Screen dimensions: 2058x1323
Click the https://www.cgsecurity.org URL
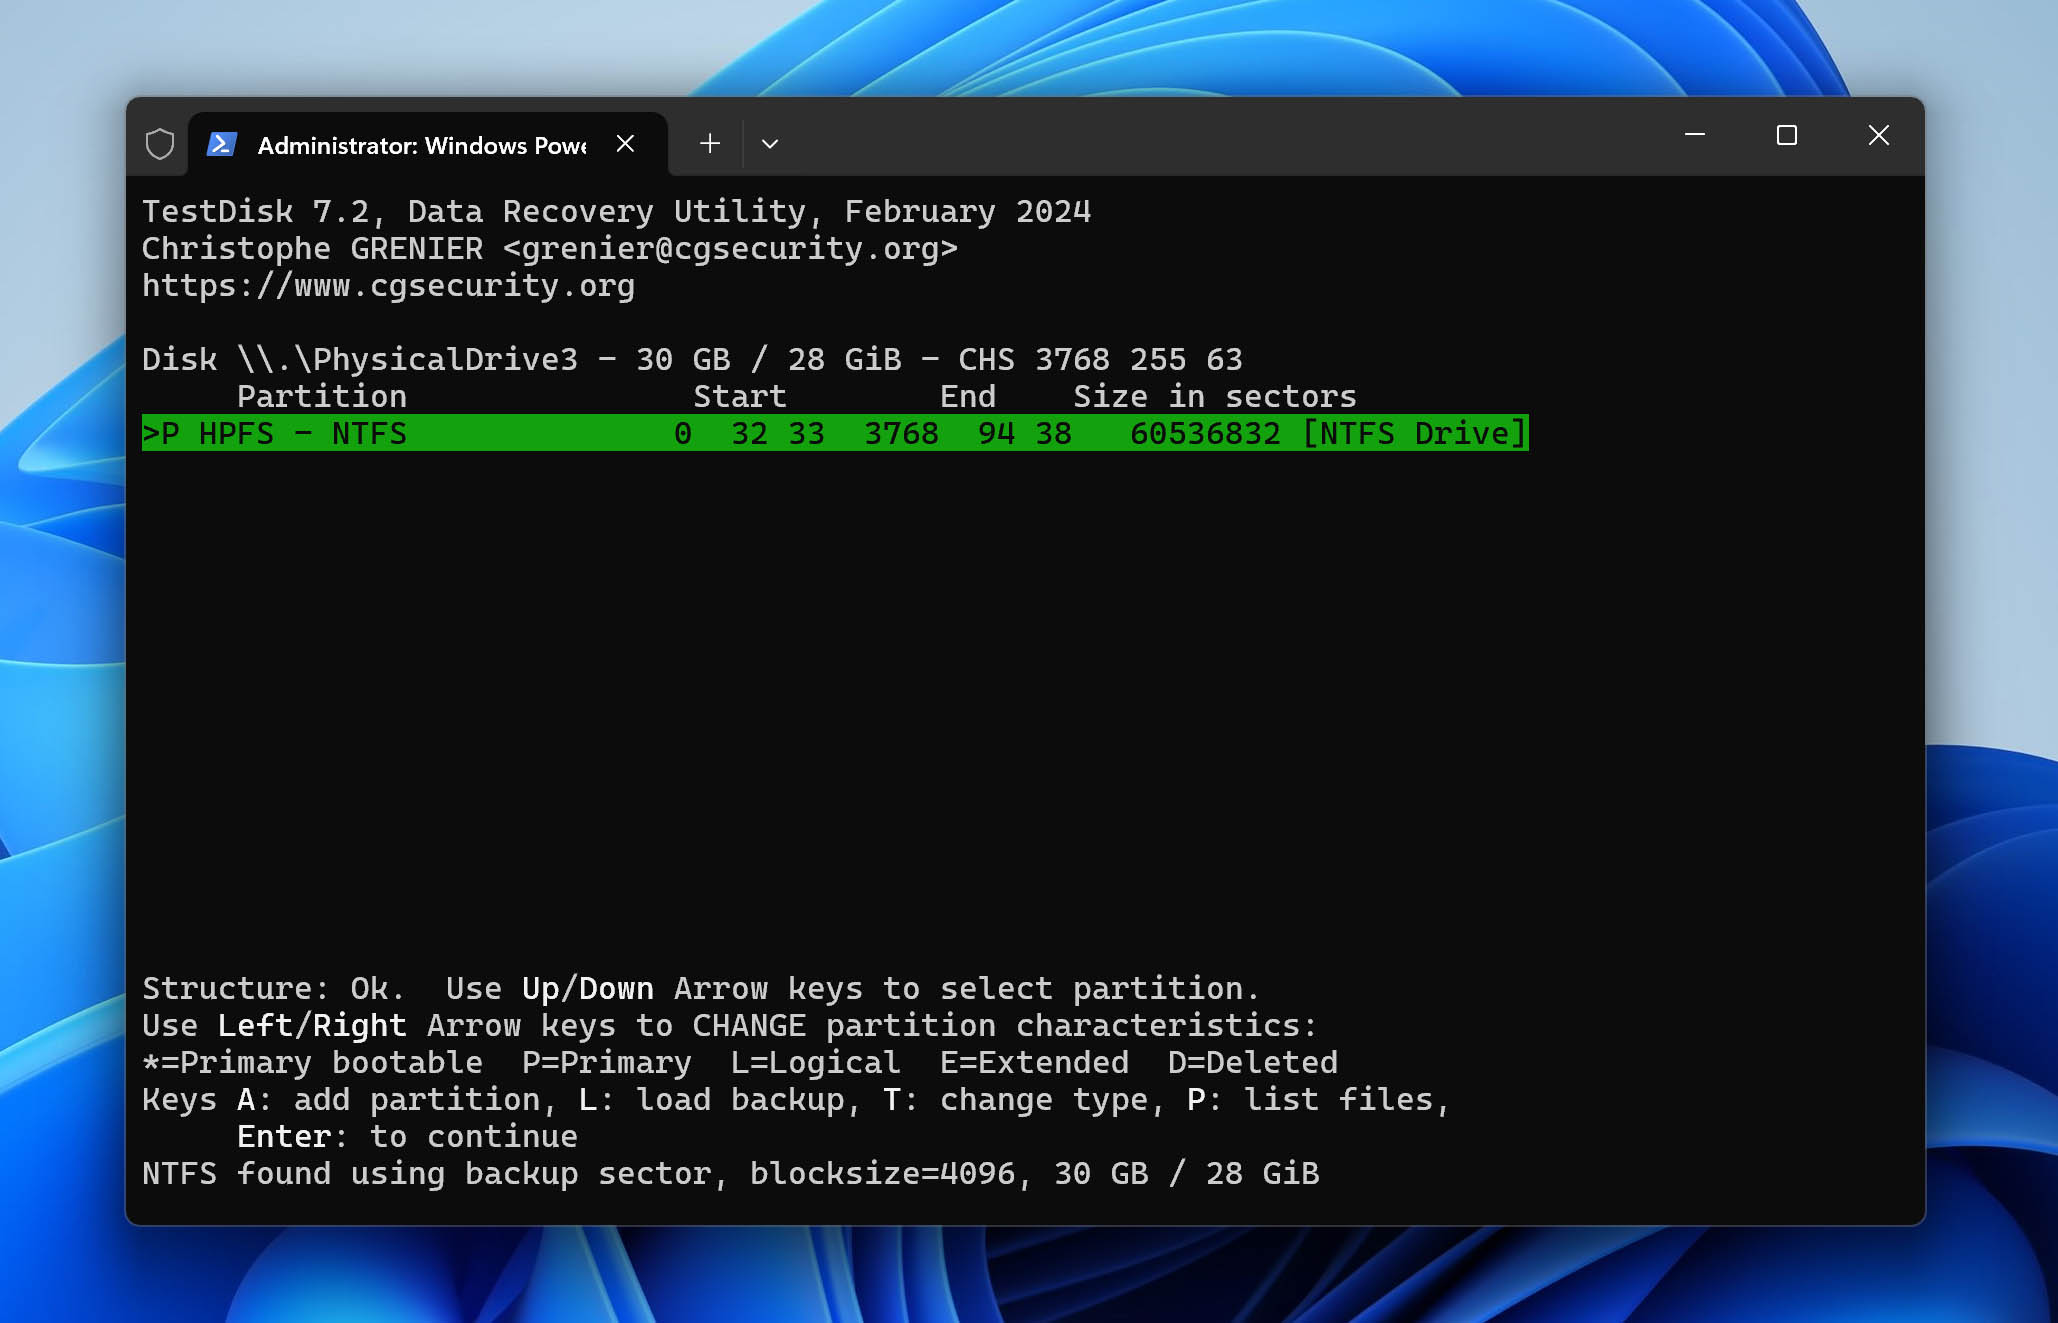click(388, 286)
